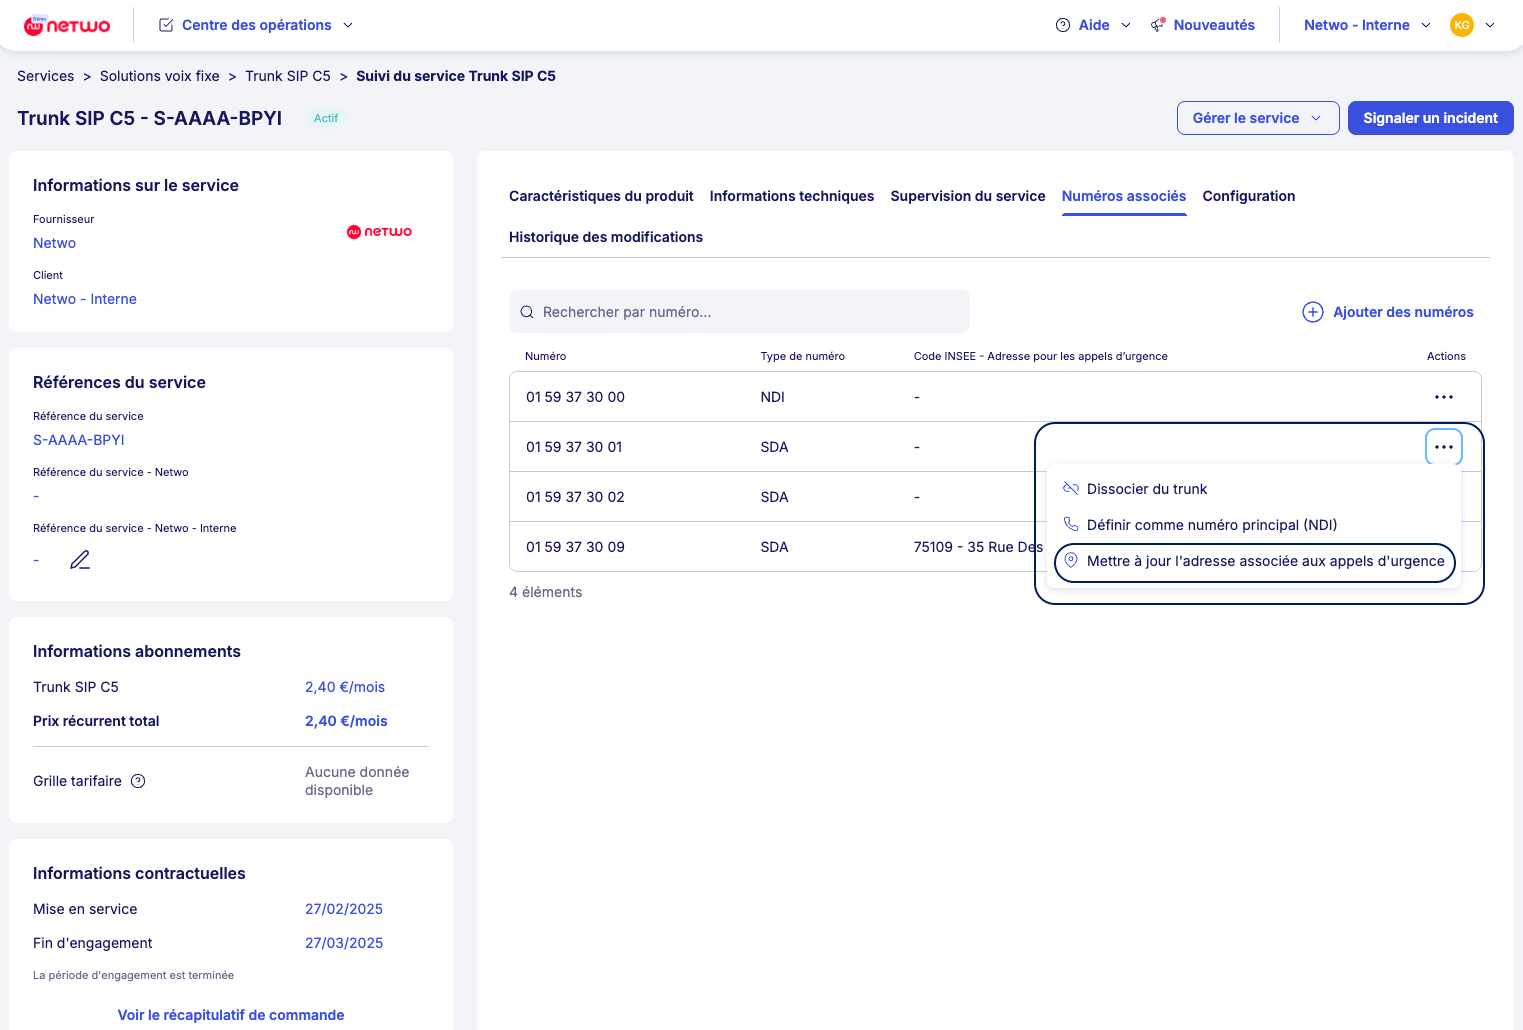Focus the Rechercher par numéro search field

(x=739, y=312)
